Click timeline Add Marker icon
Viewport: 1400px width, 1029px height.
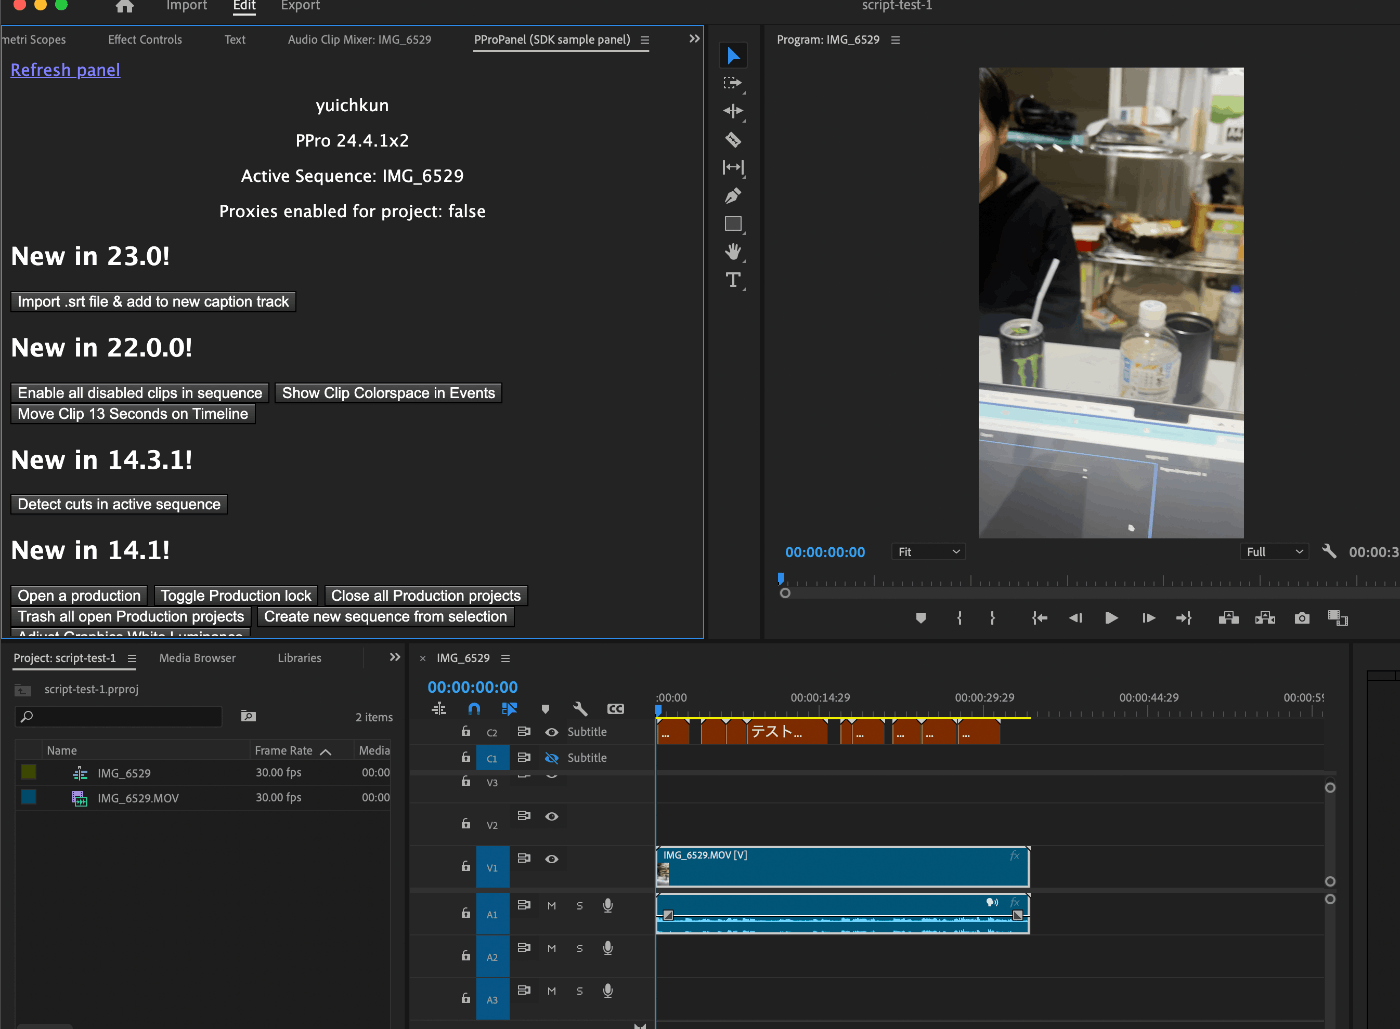tap(545, 708)
